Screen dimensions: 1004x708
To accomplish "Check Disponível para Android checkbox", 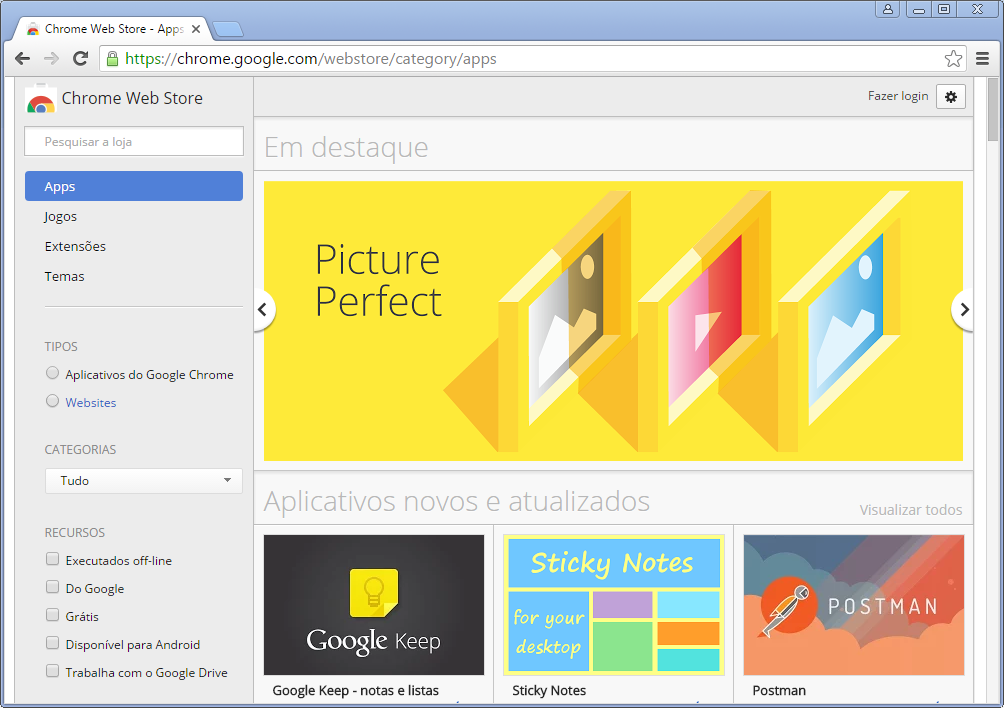I will 53,643.
